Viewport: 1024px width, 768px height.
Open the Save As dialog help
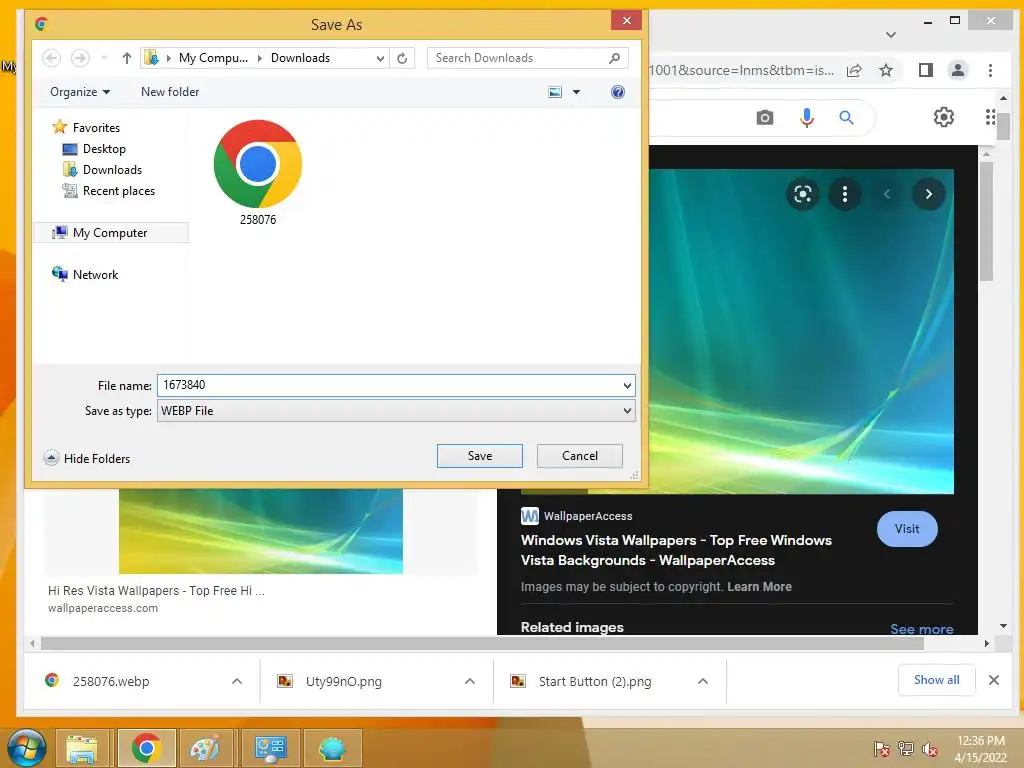pos(617,92)
